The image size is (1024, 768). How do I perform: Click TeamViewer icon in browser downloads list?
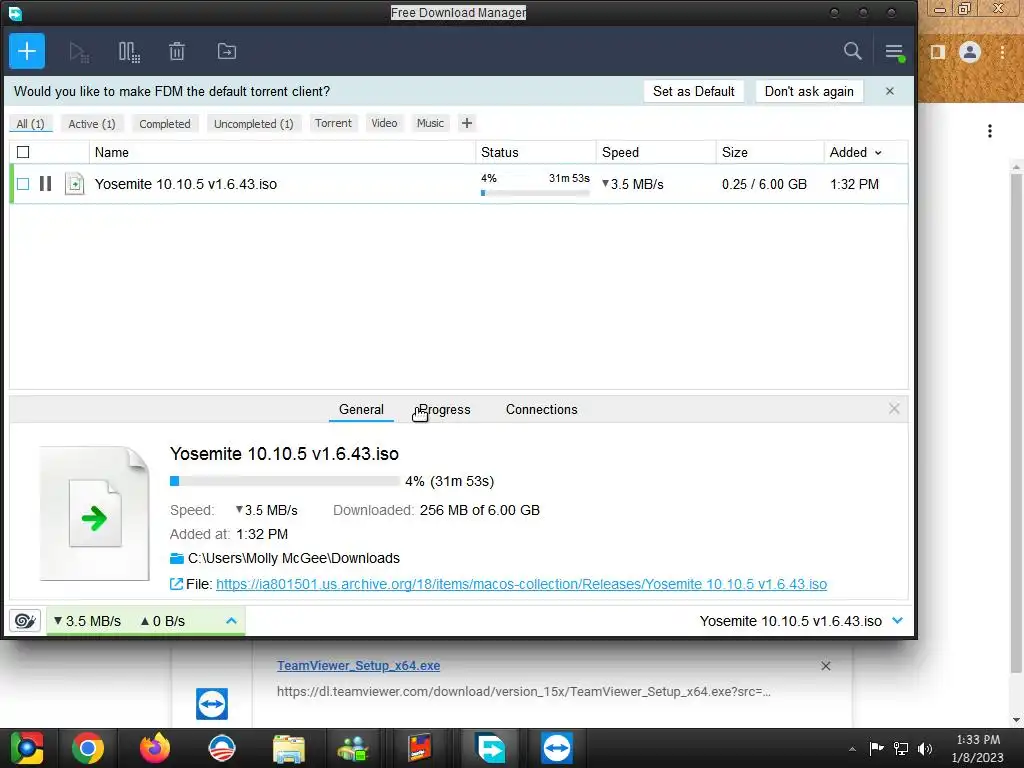(212, 703)
